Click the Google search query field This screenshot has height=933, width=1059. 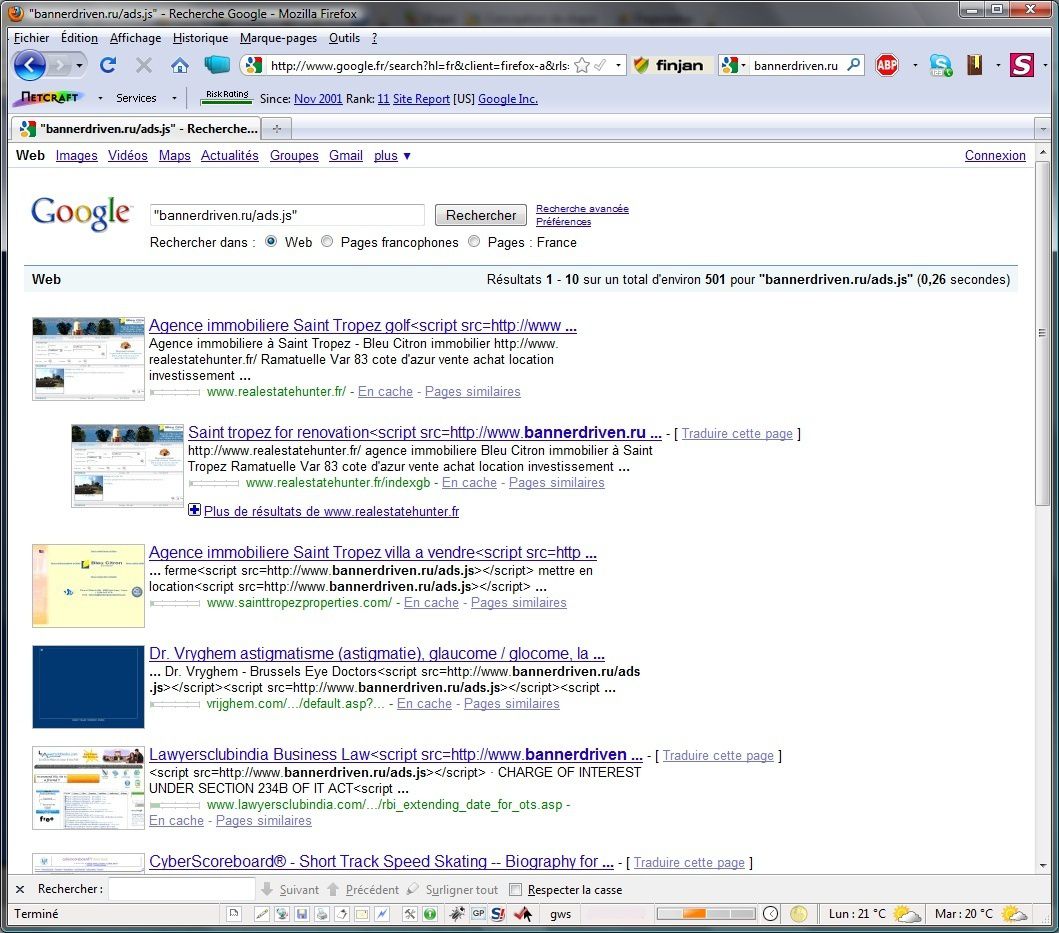tap(287, 215)
